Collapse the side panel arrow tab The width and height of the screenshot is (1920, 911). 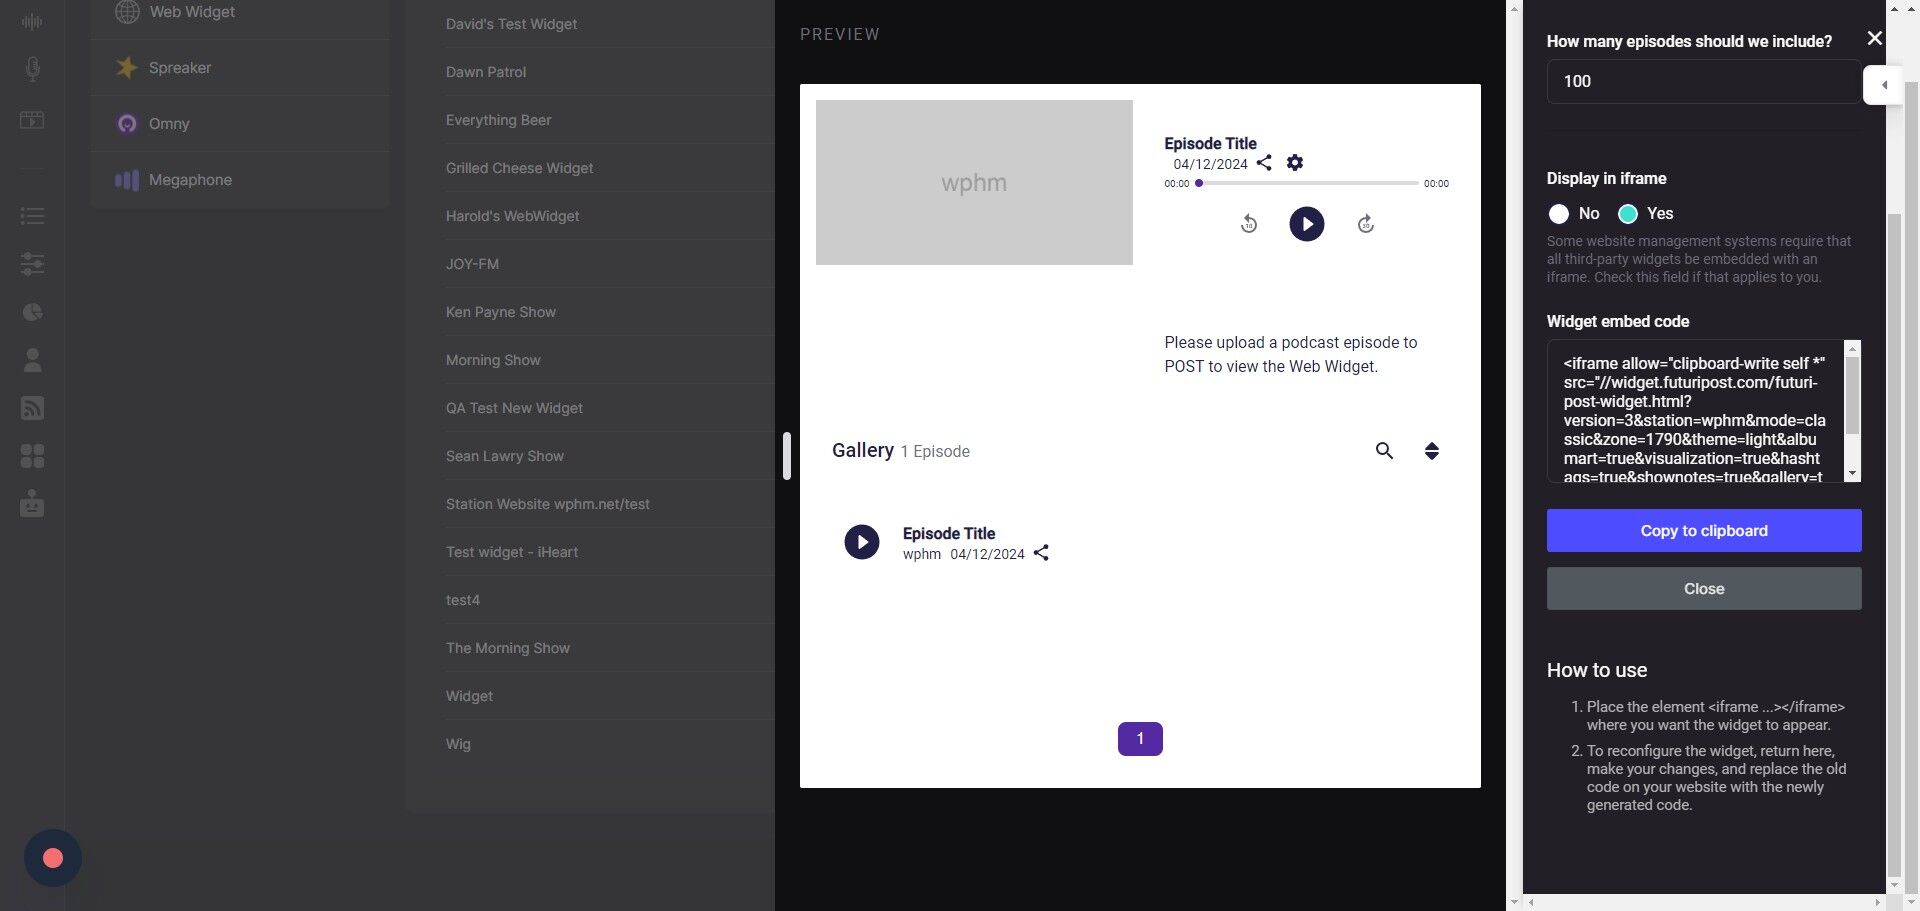coord(1883,85)
